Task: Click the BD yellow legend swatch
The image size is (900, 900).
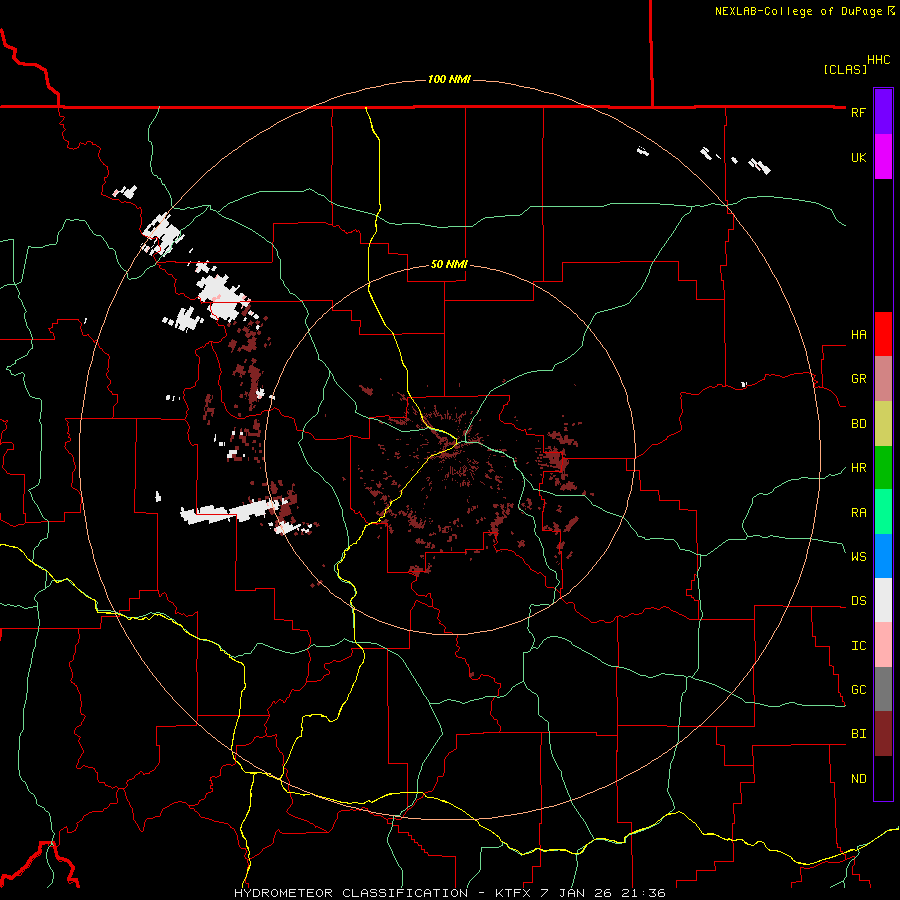Action: click(883, 424)
